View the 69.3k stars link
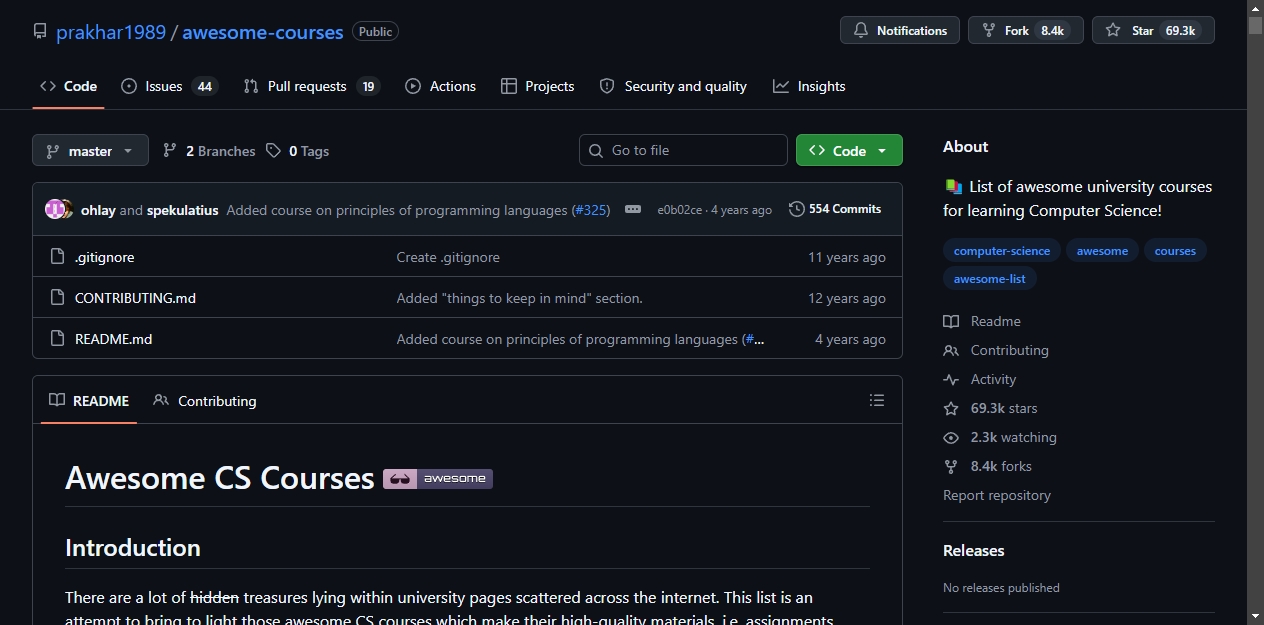 point(990,408)
